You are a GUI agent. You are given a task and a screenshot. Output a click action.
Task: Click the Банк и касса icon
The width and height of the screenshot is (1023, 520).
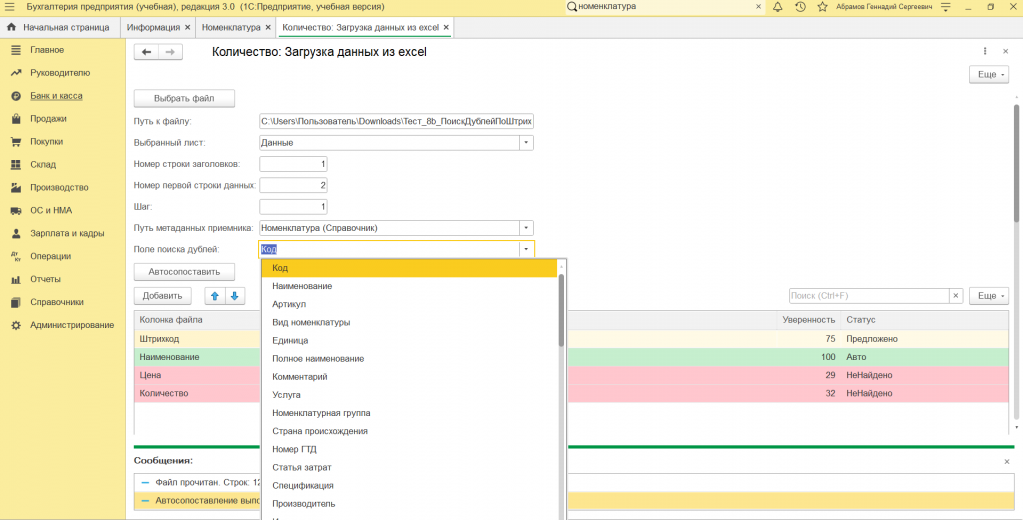(16, 96)
